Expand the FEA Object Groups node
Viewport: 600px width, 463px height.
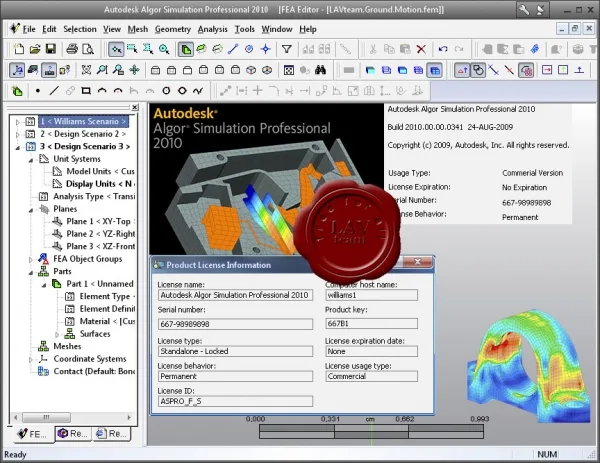point(31,259)
